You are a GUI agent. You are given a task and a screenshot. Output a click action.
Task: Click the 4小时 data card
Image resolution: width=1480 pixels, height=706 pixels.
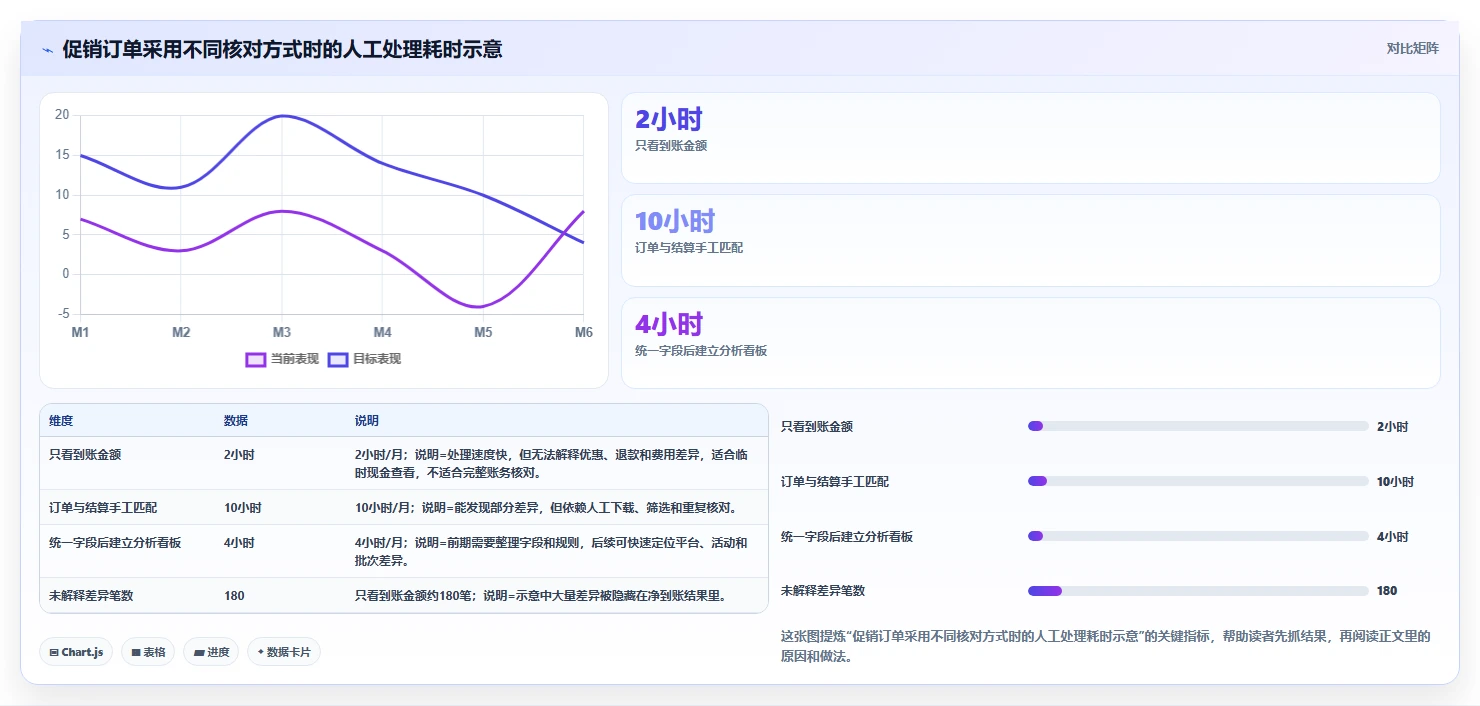pos(1031,343)
